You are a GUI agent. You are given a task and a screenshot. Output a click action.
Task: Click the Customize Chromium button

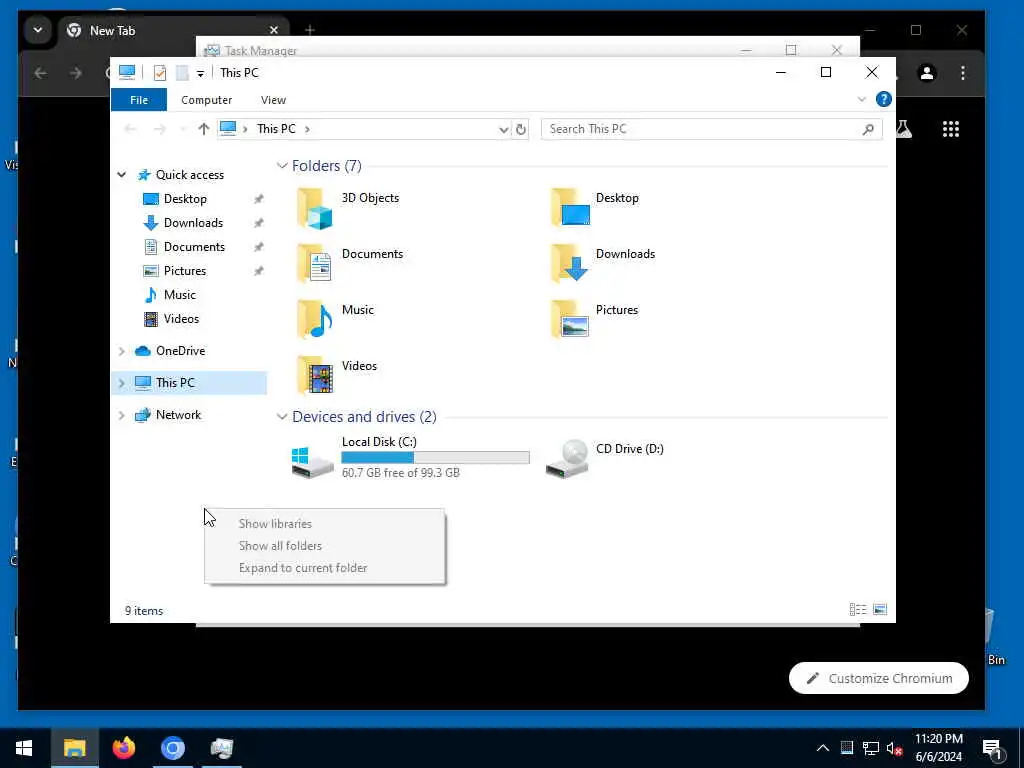pos(878,679)
